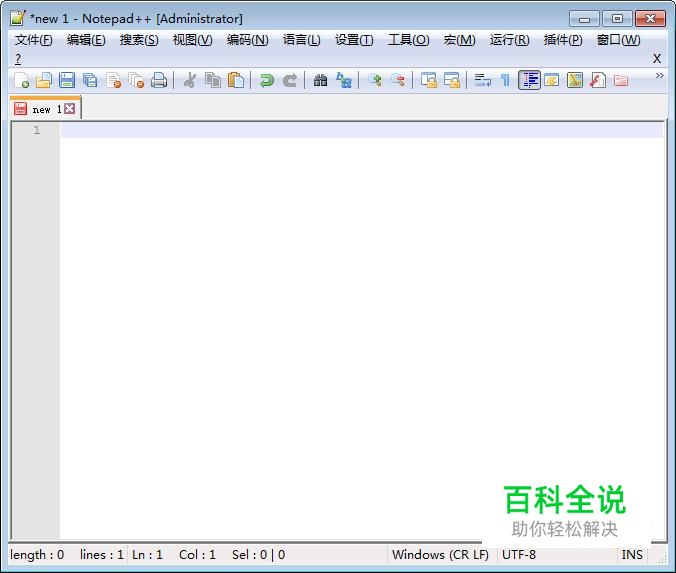Click the length : 0 status entry
676x573 pixels.
click(x=37, y=554)
